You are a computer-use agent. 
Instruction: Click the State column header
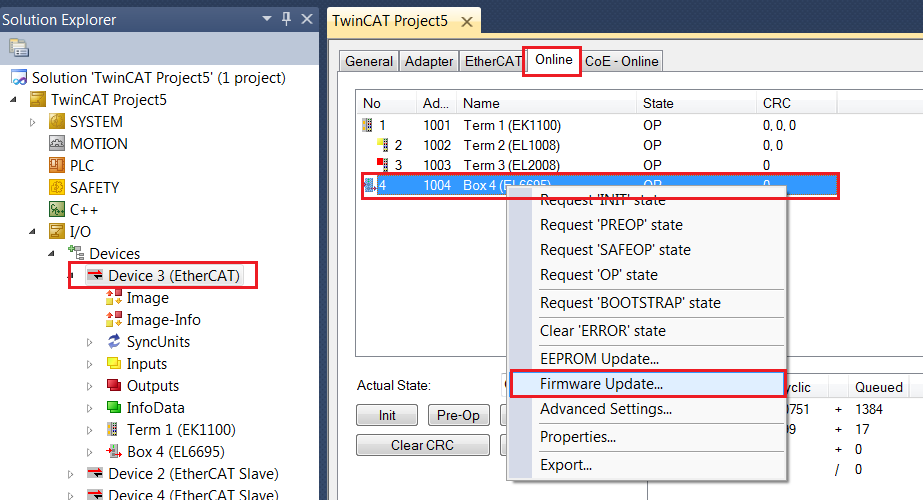coord(696,103)
